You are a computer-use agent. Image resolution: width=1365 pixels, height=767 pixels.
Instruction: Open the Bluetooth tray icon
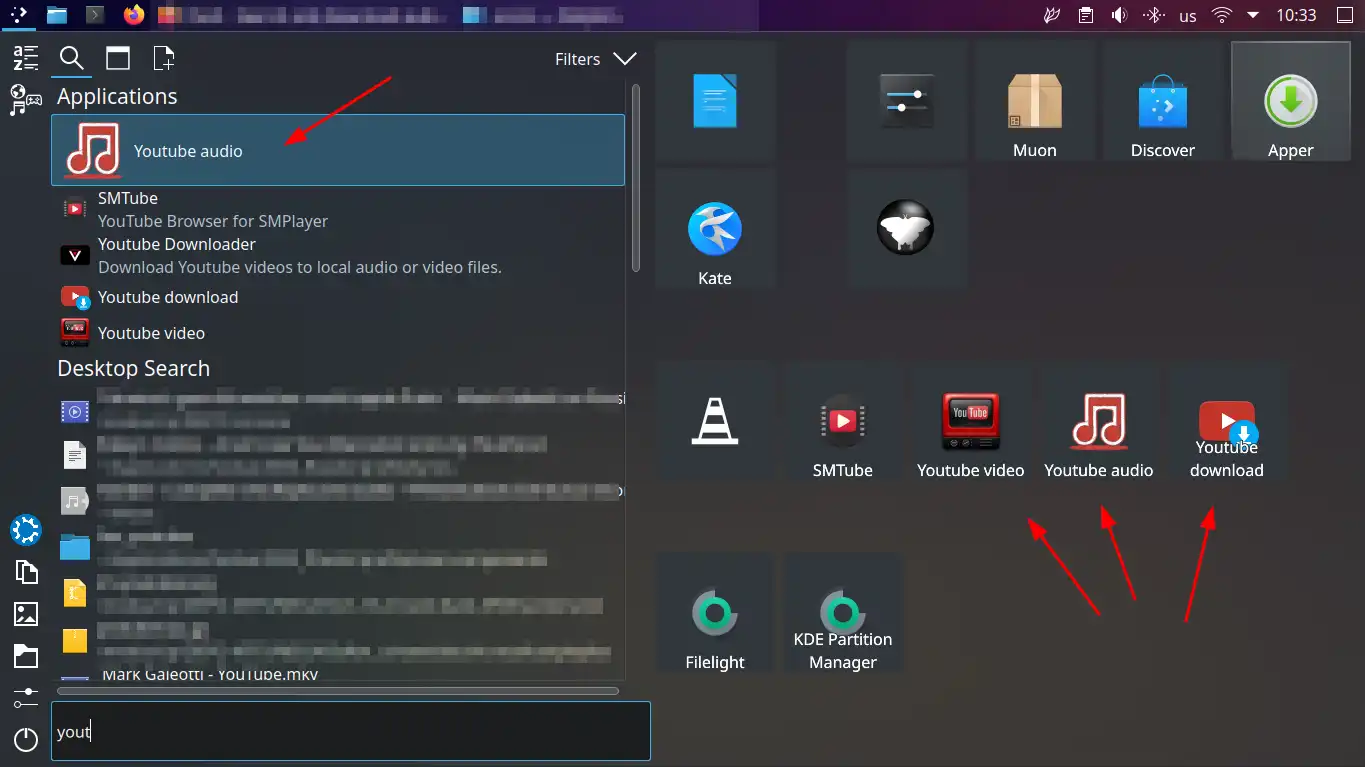(1153, 15)
